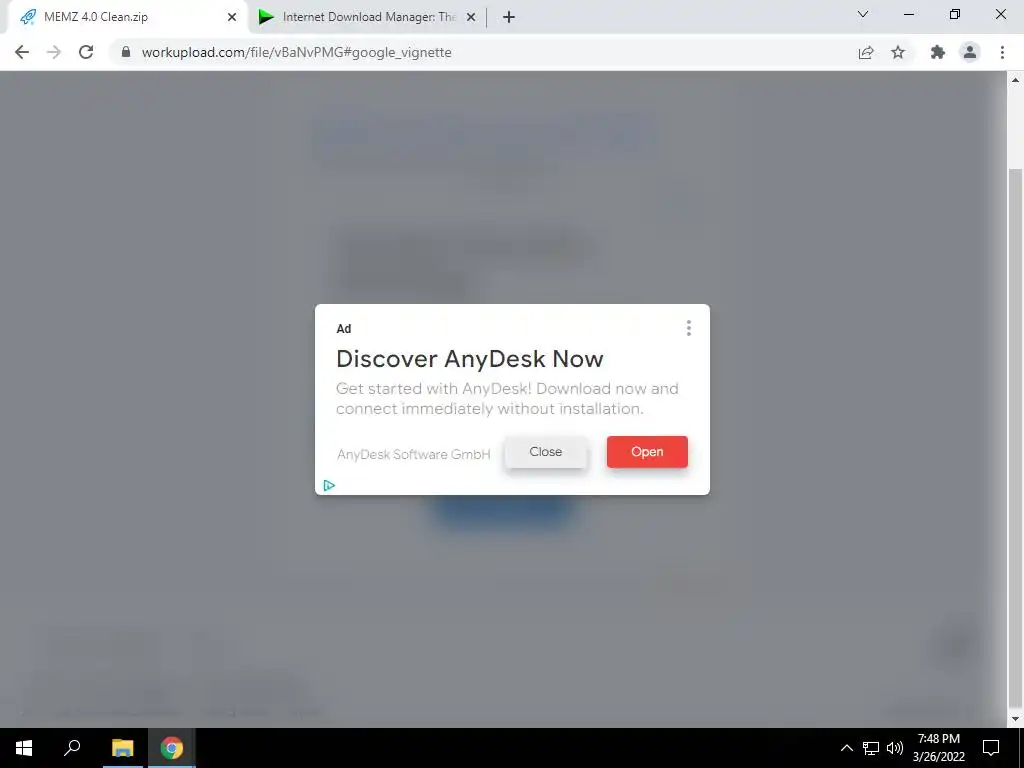The height and width of the screenshot is (768, 1024).
Task: Open File Explorer from the taskbar
Action: click(x=122, y=748)
